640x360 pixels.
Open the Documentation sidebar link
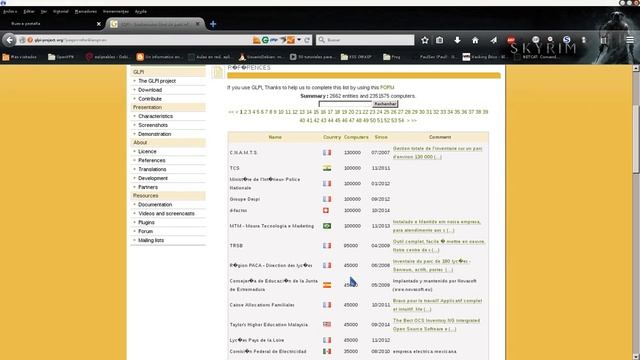155,204
